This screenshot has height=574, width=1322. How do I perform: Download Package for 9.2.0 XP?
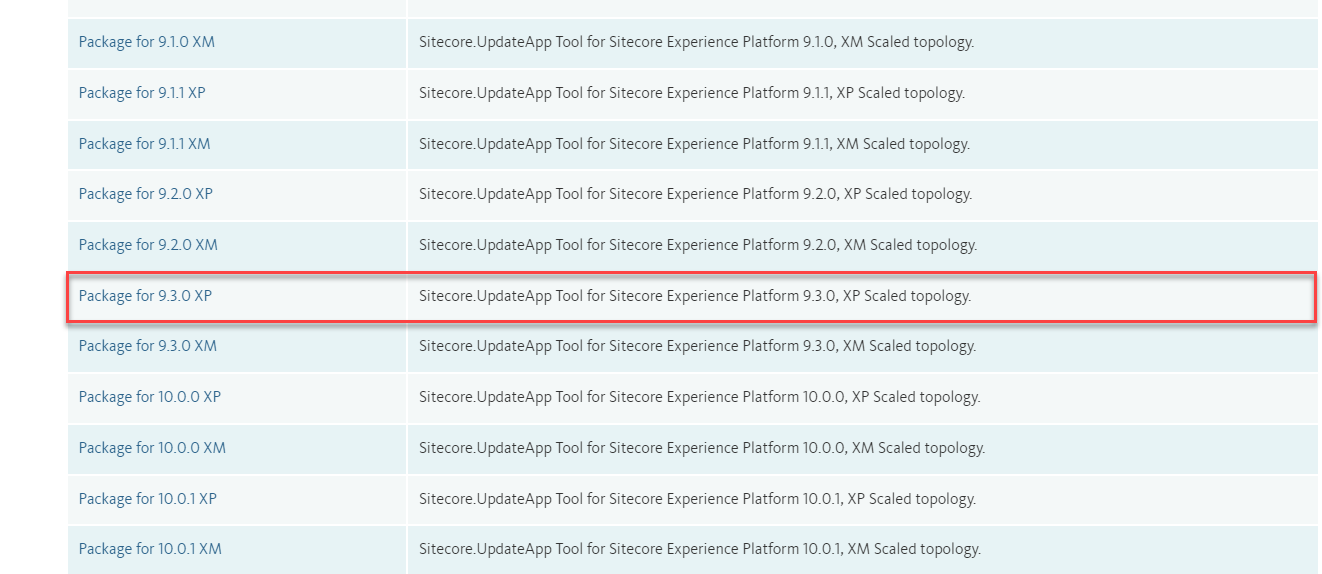145,194
